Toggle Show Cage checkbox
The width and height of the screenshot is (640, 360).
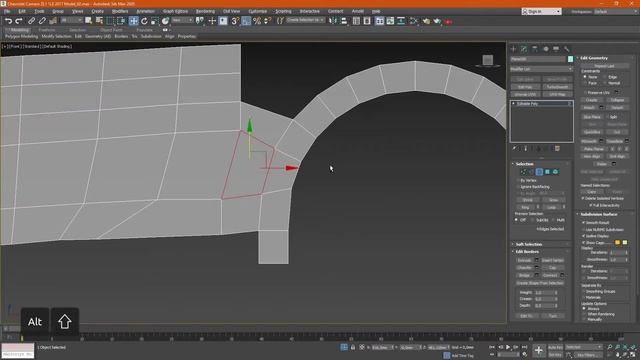(584, 242)
